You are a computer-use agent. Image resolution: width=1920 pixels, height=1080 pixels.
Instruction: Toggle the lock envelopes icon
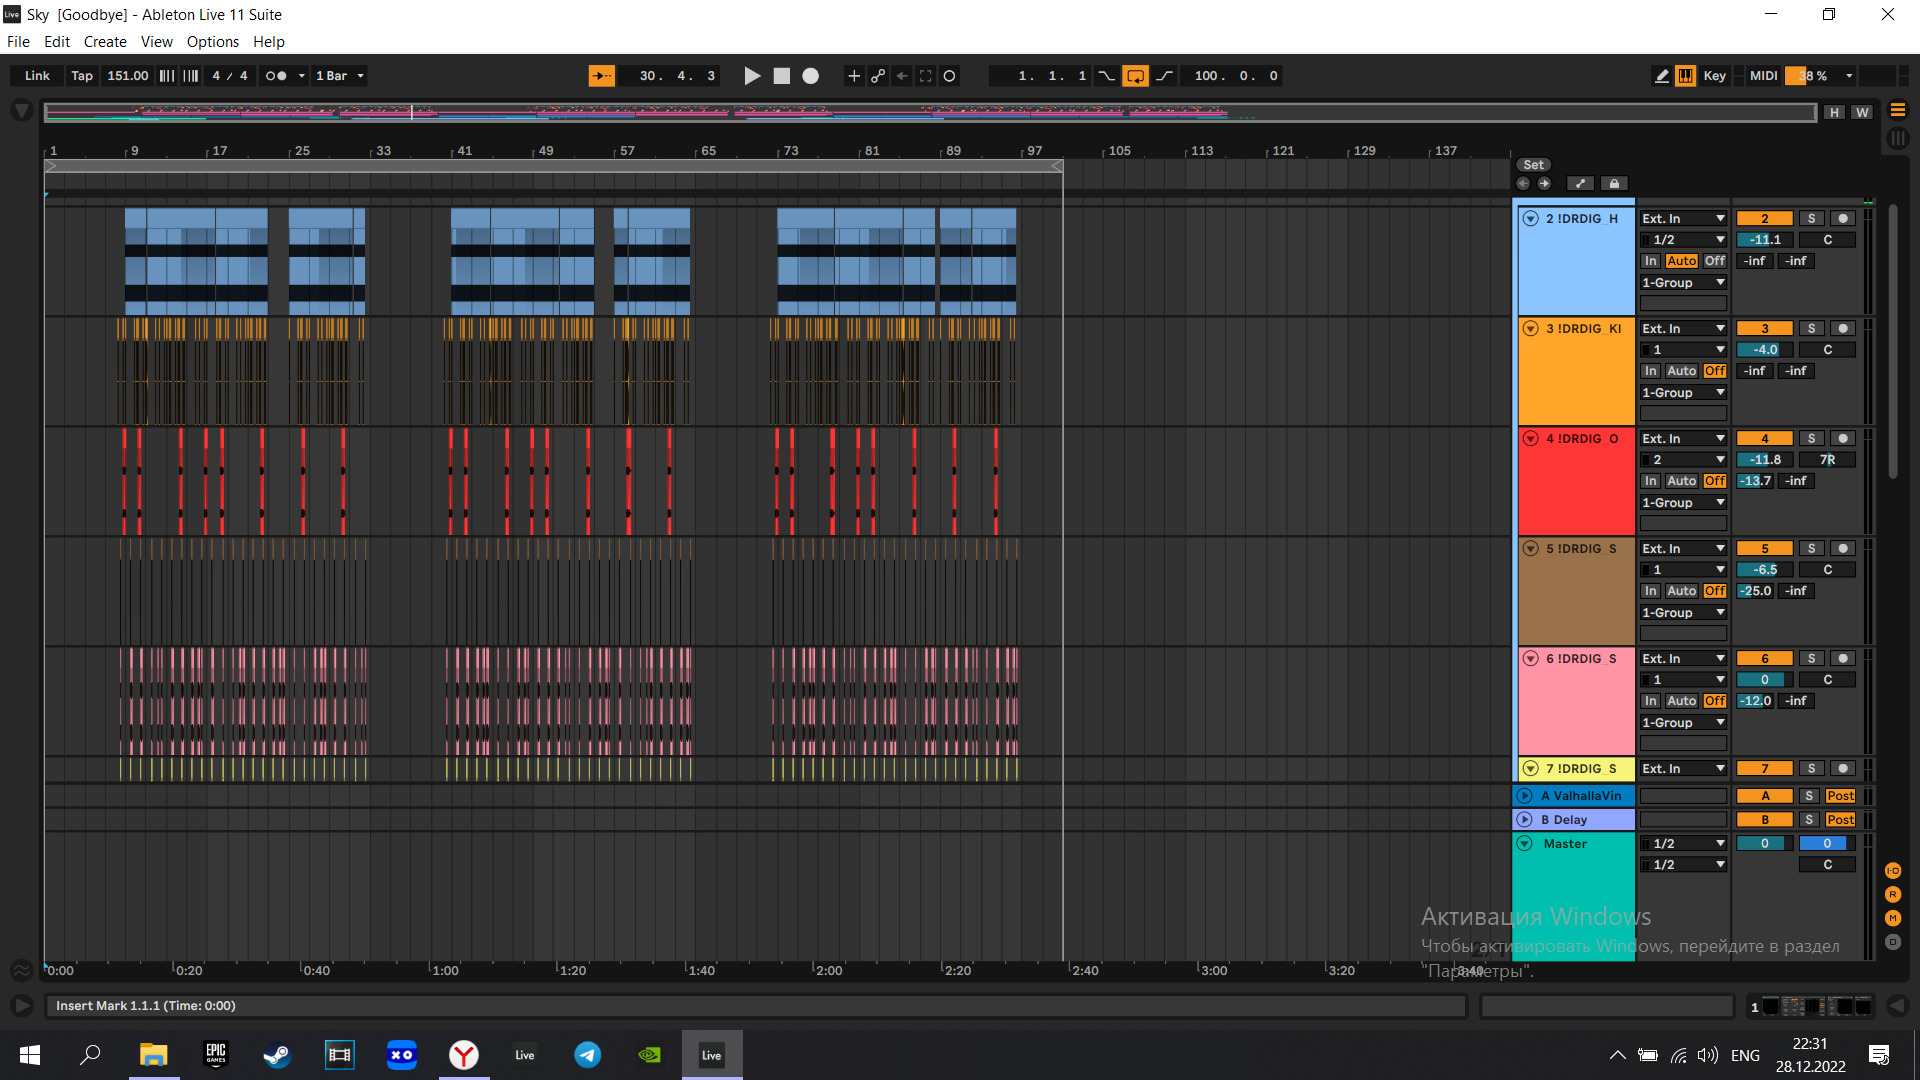pos(1614,183)
